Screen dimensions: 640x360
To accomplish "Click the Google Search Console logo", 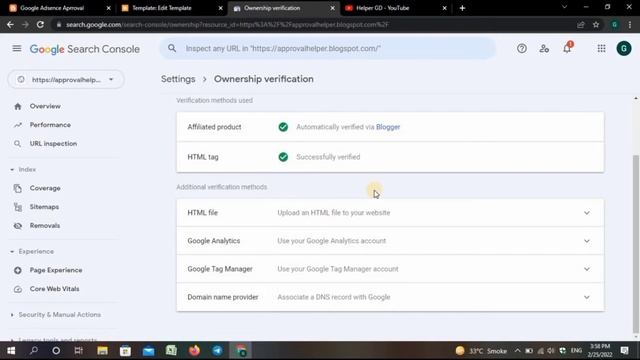I will pyautogui.click(x=85, y=49).
